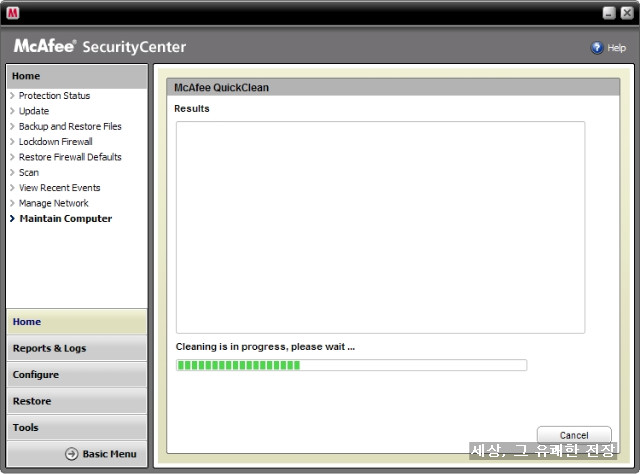Screen dimensions: 640x474
Task: Start Scan from the Home list
Action: click(29, 172)
